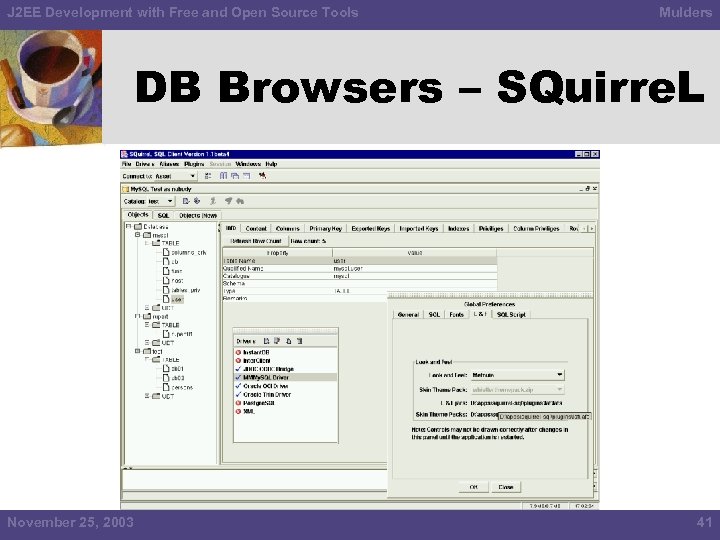Viewport: 720px width, 540px height.
Task: Click the Property column header
Action: pos(277,253)
